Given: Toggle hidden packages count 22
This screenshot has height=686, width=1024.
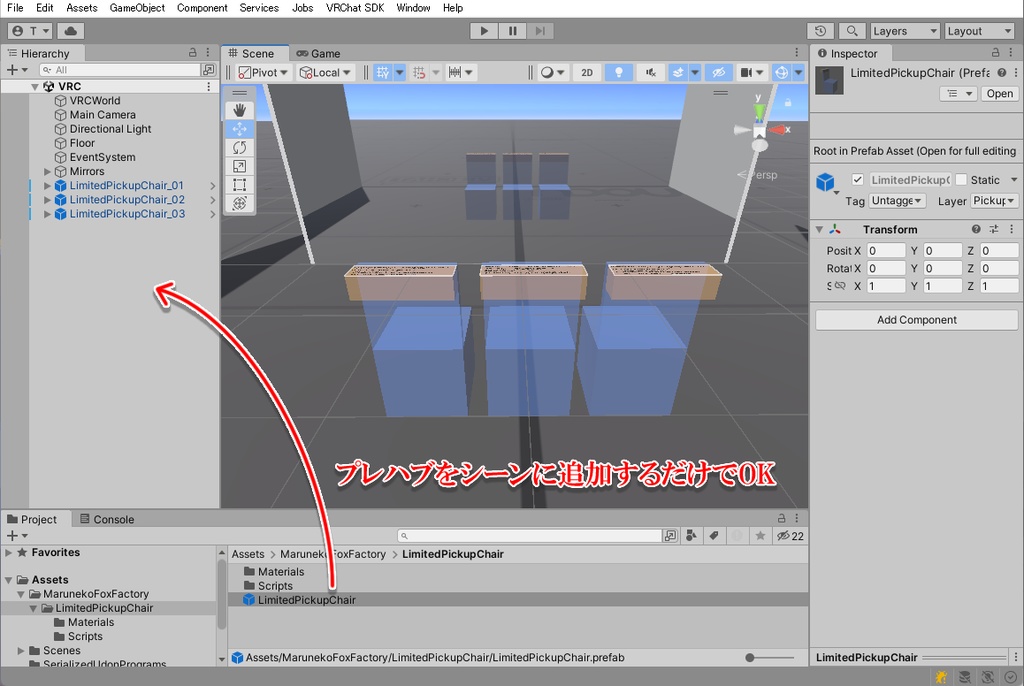Looking at the screenshot, I should point(790,536).
